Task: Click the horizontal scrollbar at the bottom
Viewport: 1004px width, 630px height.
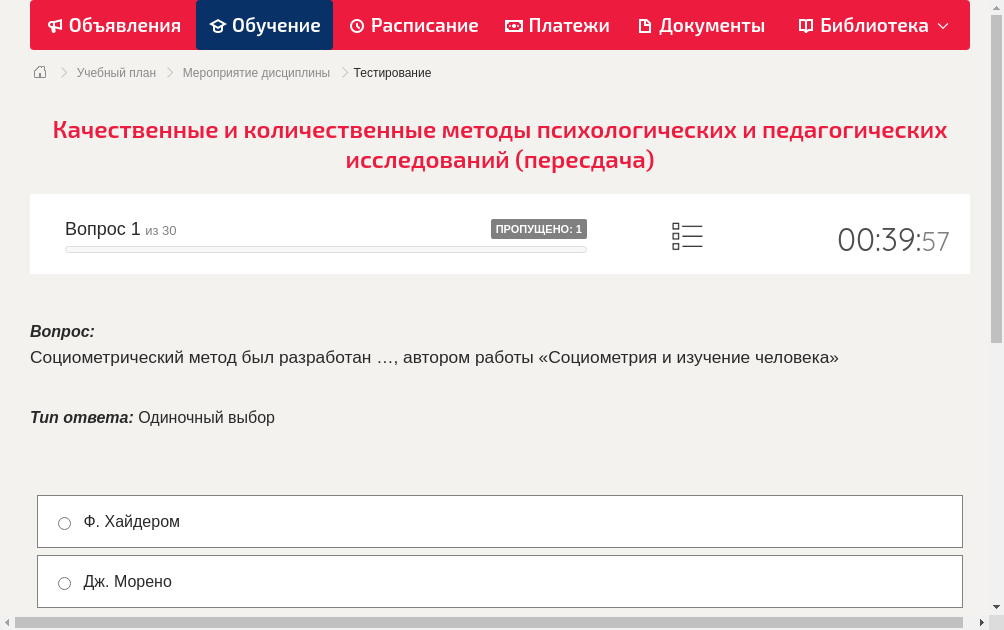Action: pos(500,623)
